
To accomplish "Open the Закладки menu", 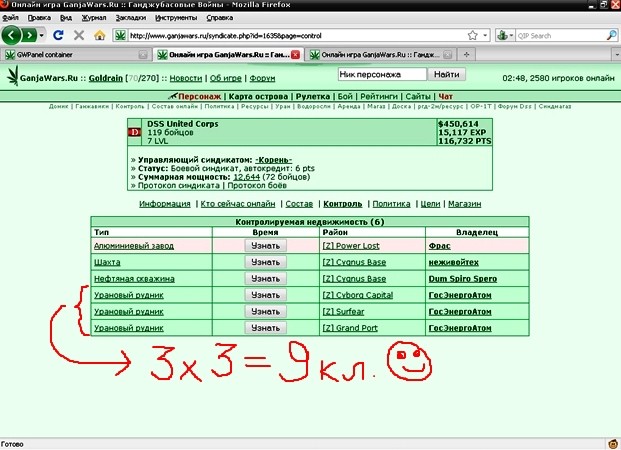I will tap(131, 18).
